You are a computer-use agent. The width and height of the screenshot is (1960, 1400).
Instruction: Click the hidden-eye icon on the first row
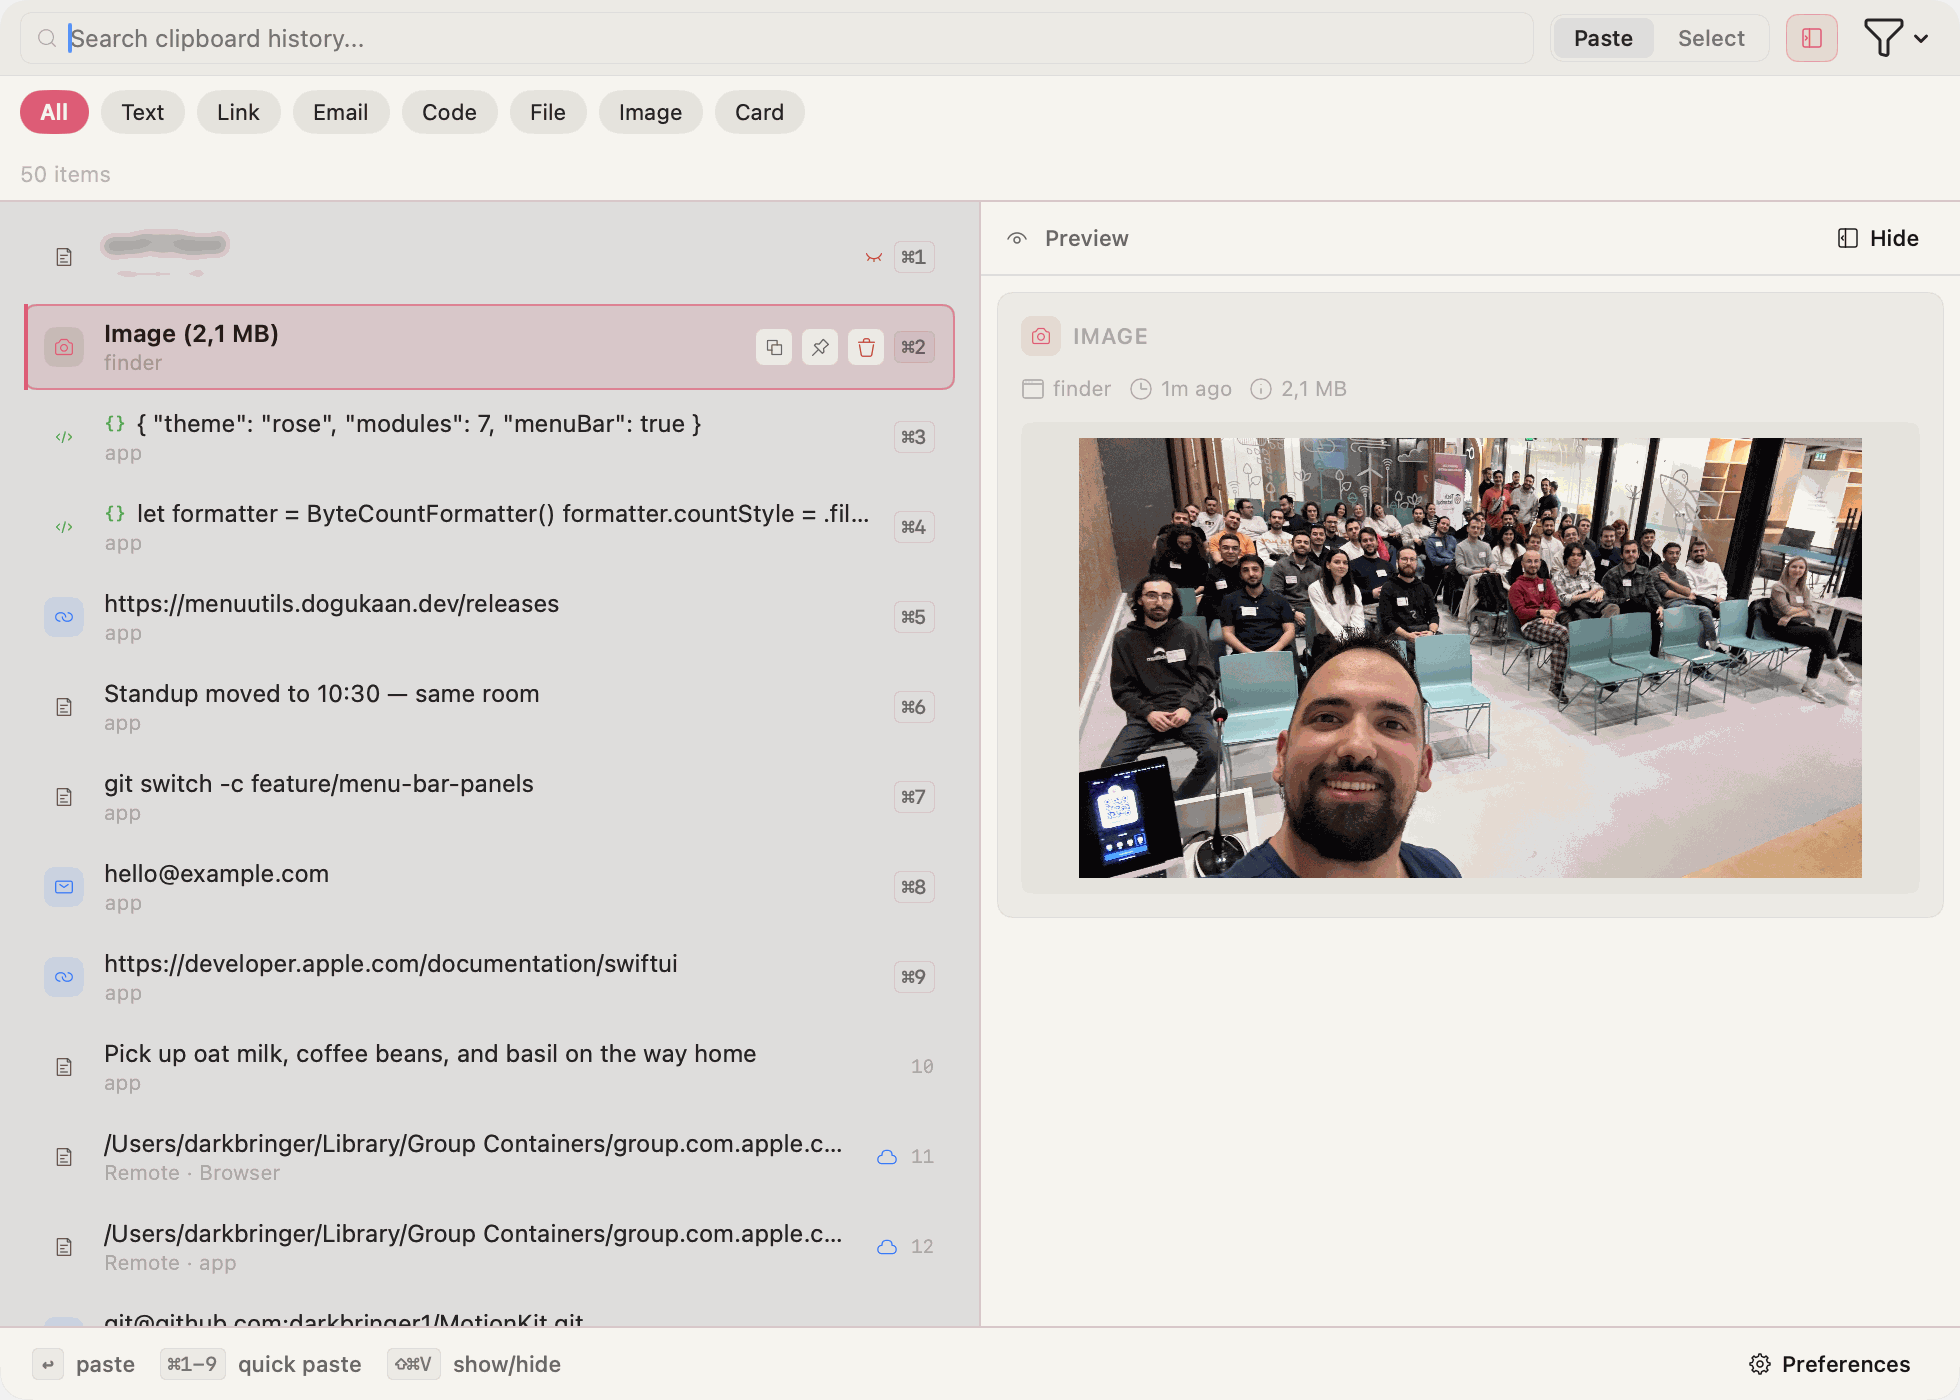pyautogui.click(x=874, y=257)
